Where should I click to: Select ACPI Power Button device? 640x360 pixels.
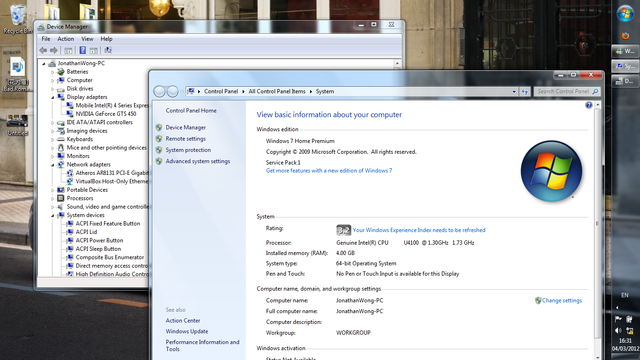99,240
